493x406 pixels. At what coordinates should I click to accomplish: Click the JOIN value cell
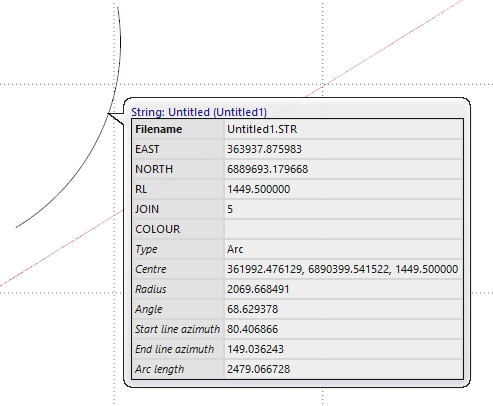[344, 209]
